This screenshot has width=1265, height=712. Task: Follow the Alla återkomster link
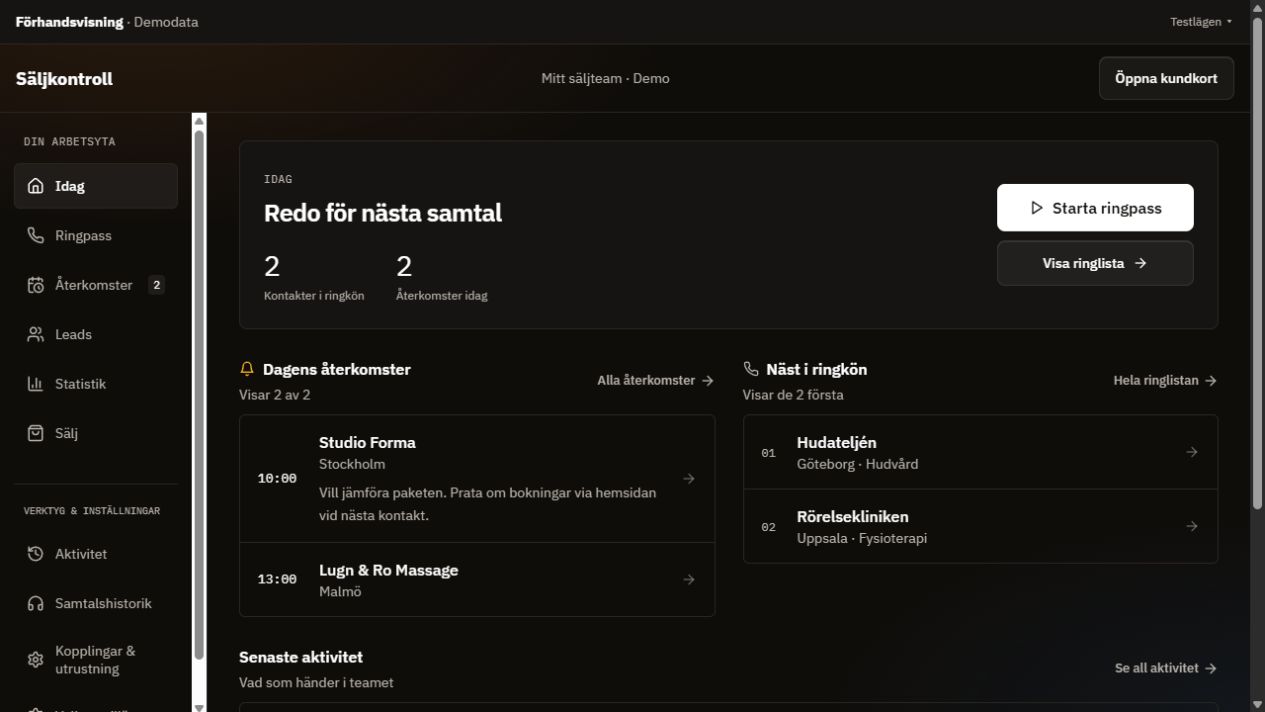(655, 381)
